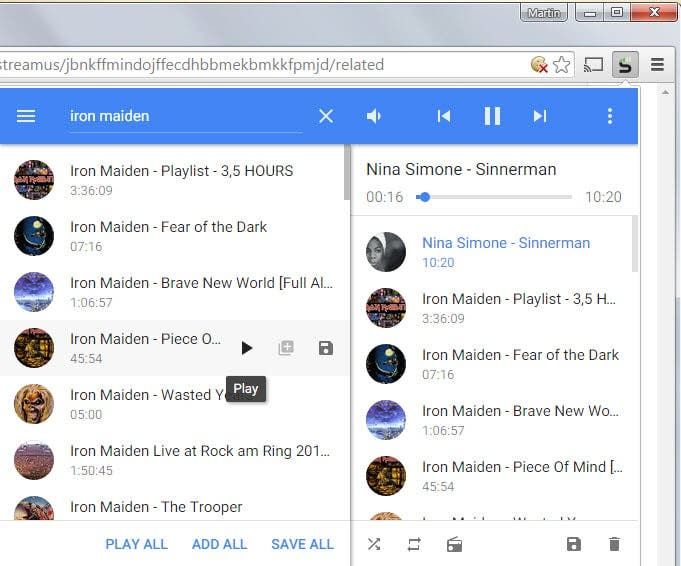Viewport: 681px width, 566px height.
Task: Add Piece Of Mind to the stream
Action: point(286,348)
